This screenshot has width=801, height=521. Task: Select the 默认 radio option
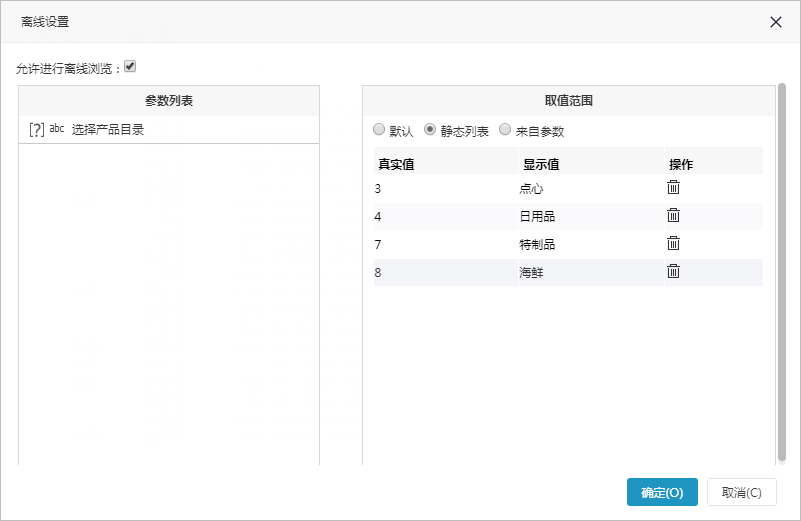(x=379, y=129)
